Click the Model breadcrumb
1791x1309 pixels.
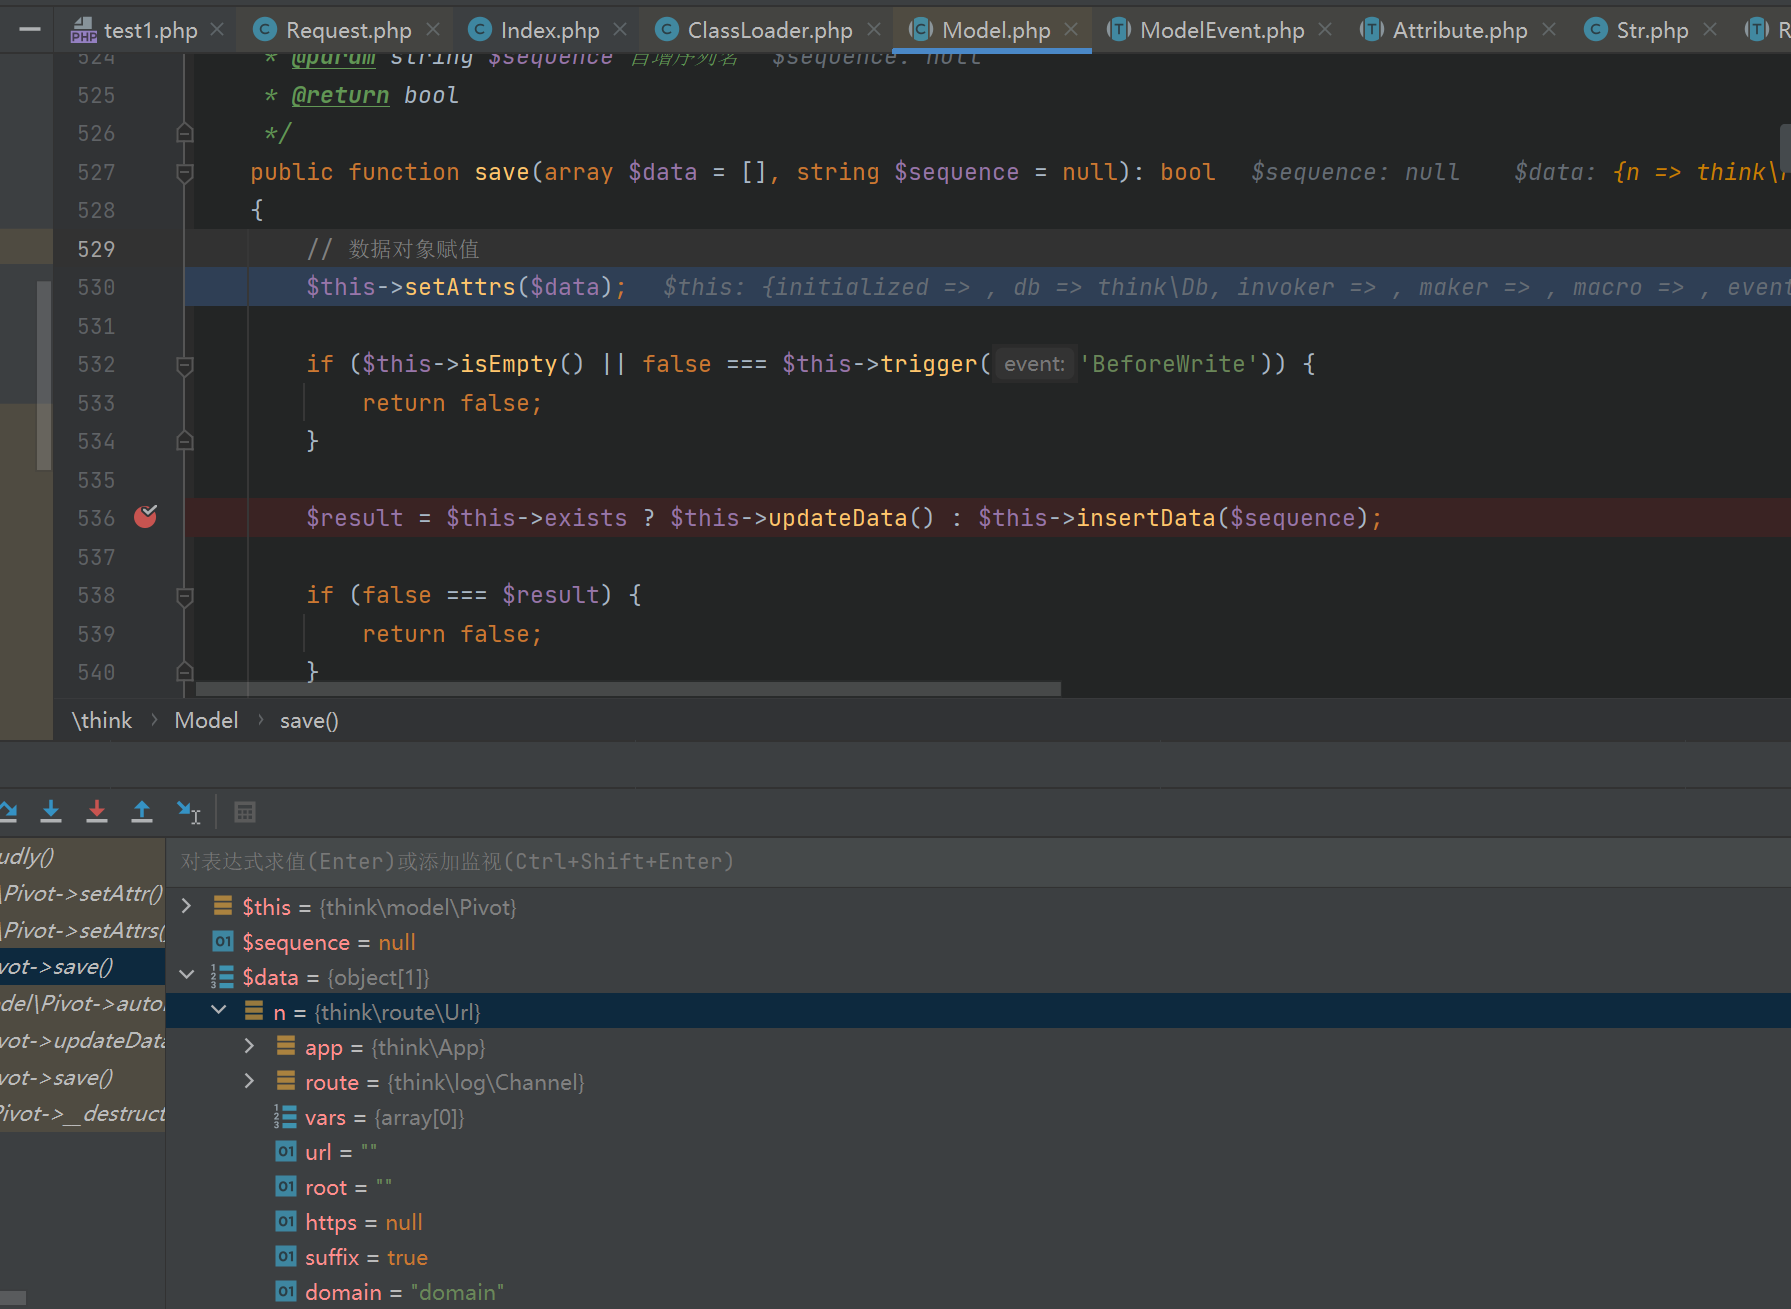click(206, 720)
